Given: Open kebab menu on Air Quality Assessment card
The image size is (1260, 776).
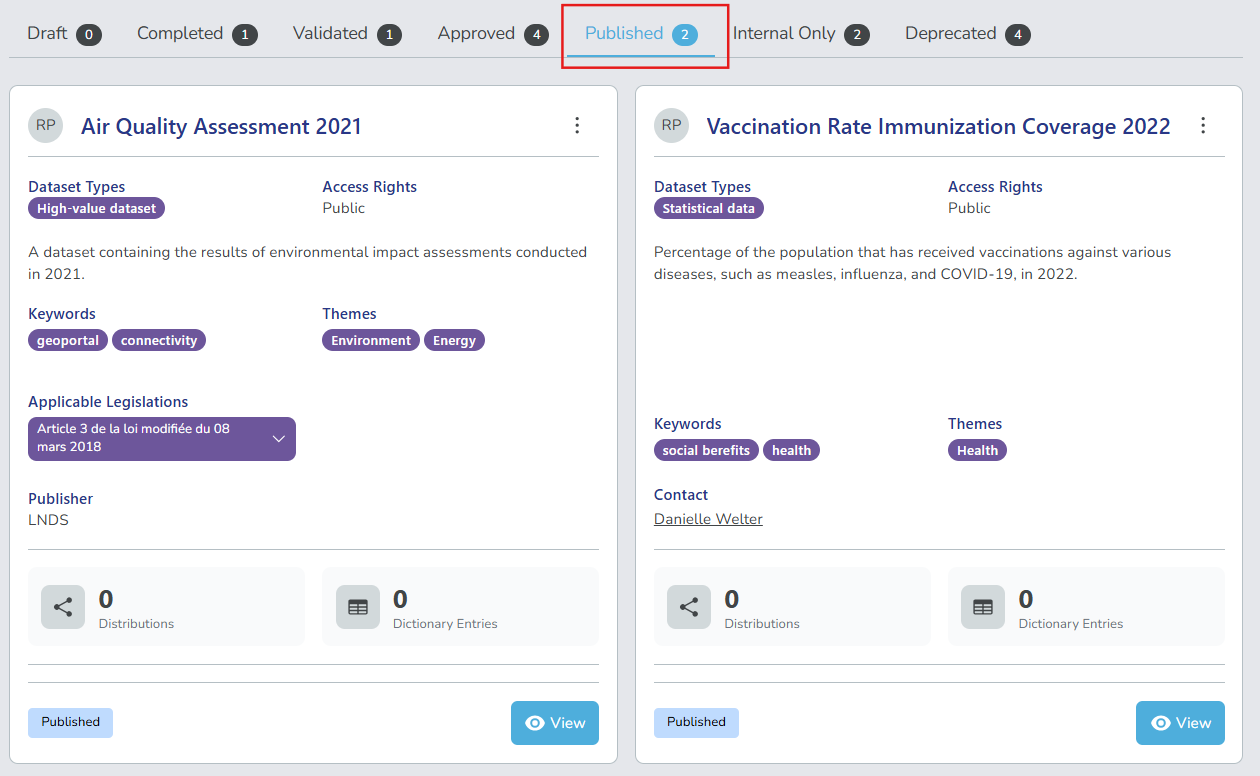Looking at the screenshot, I should point(577,126).
